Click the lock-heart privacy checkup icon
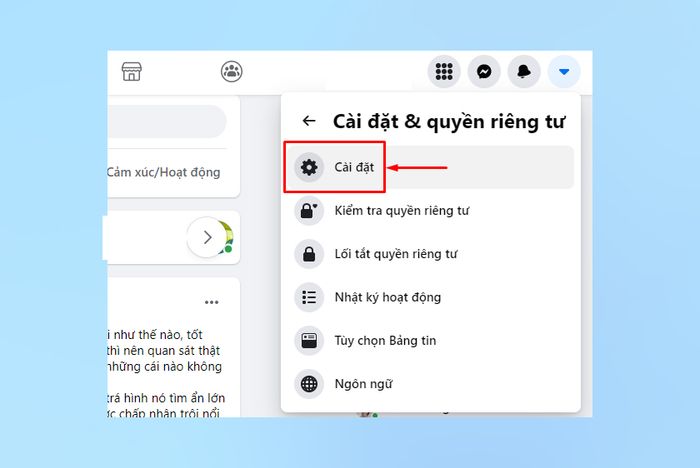Screen dimensions: 700x468 pos(309,211)
